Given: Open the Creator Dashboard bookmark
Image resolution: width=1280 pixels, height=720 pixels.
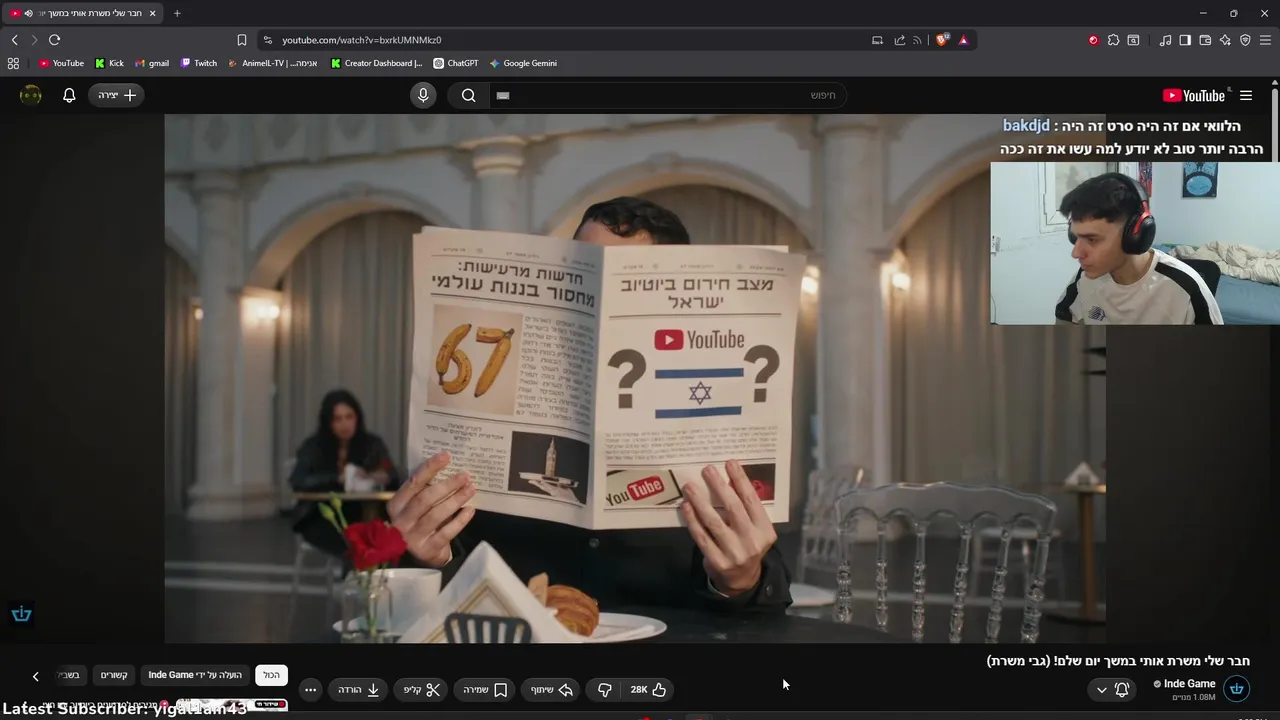Looking at the screenshot, I should coord(376,63).
